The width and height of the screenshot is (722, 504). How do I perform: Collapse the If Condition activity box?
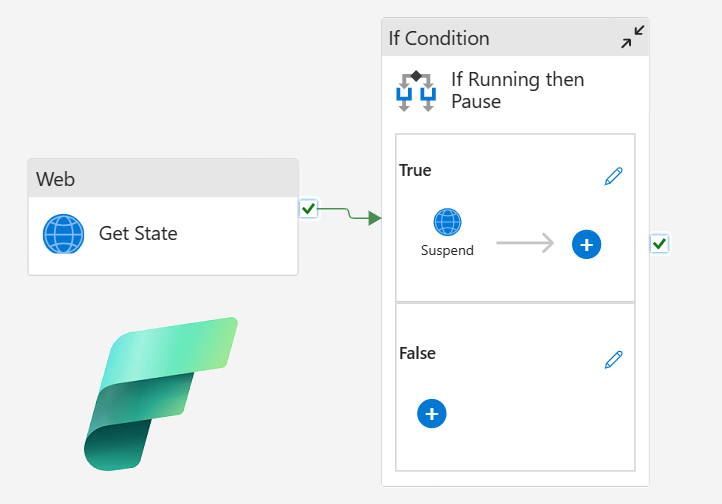point(632,38)
